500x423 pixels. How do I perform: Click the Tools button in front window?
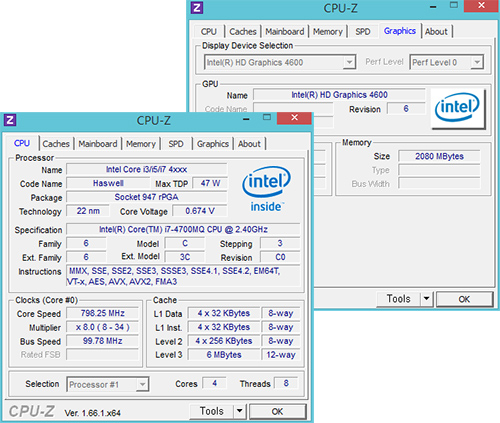[x=212, y=411]
